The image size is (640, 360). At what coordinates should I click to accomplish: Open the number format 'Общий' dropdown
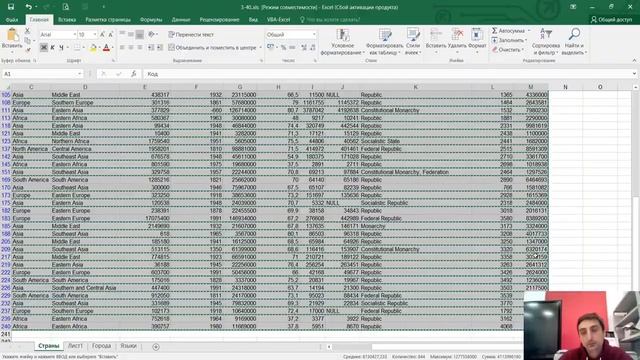point(314,35)
